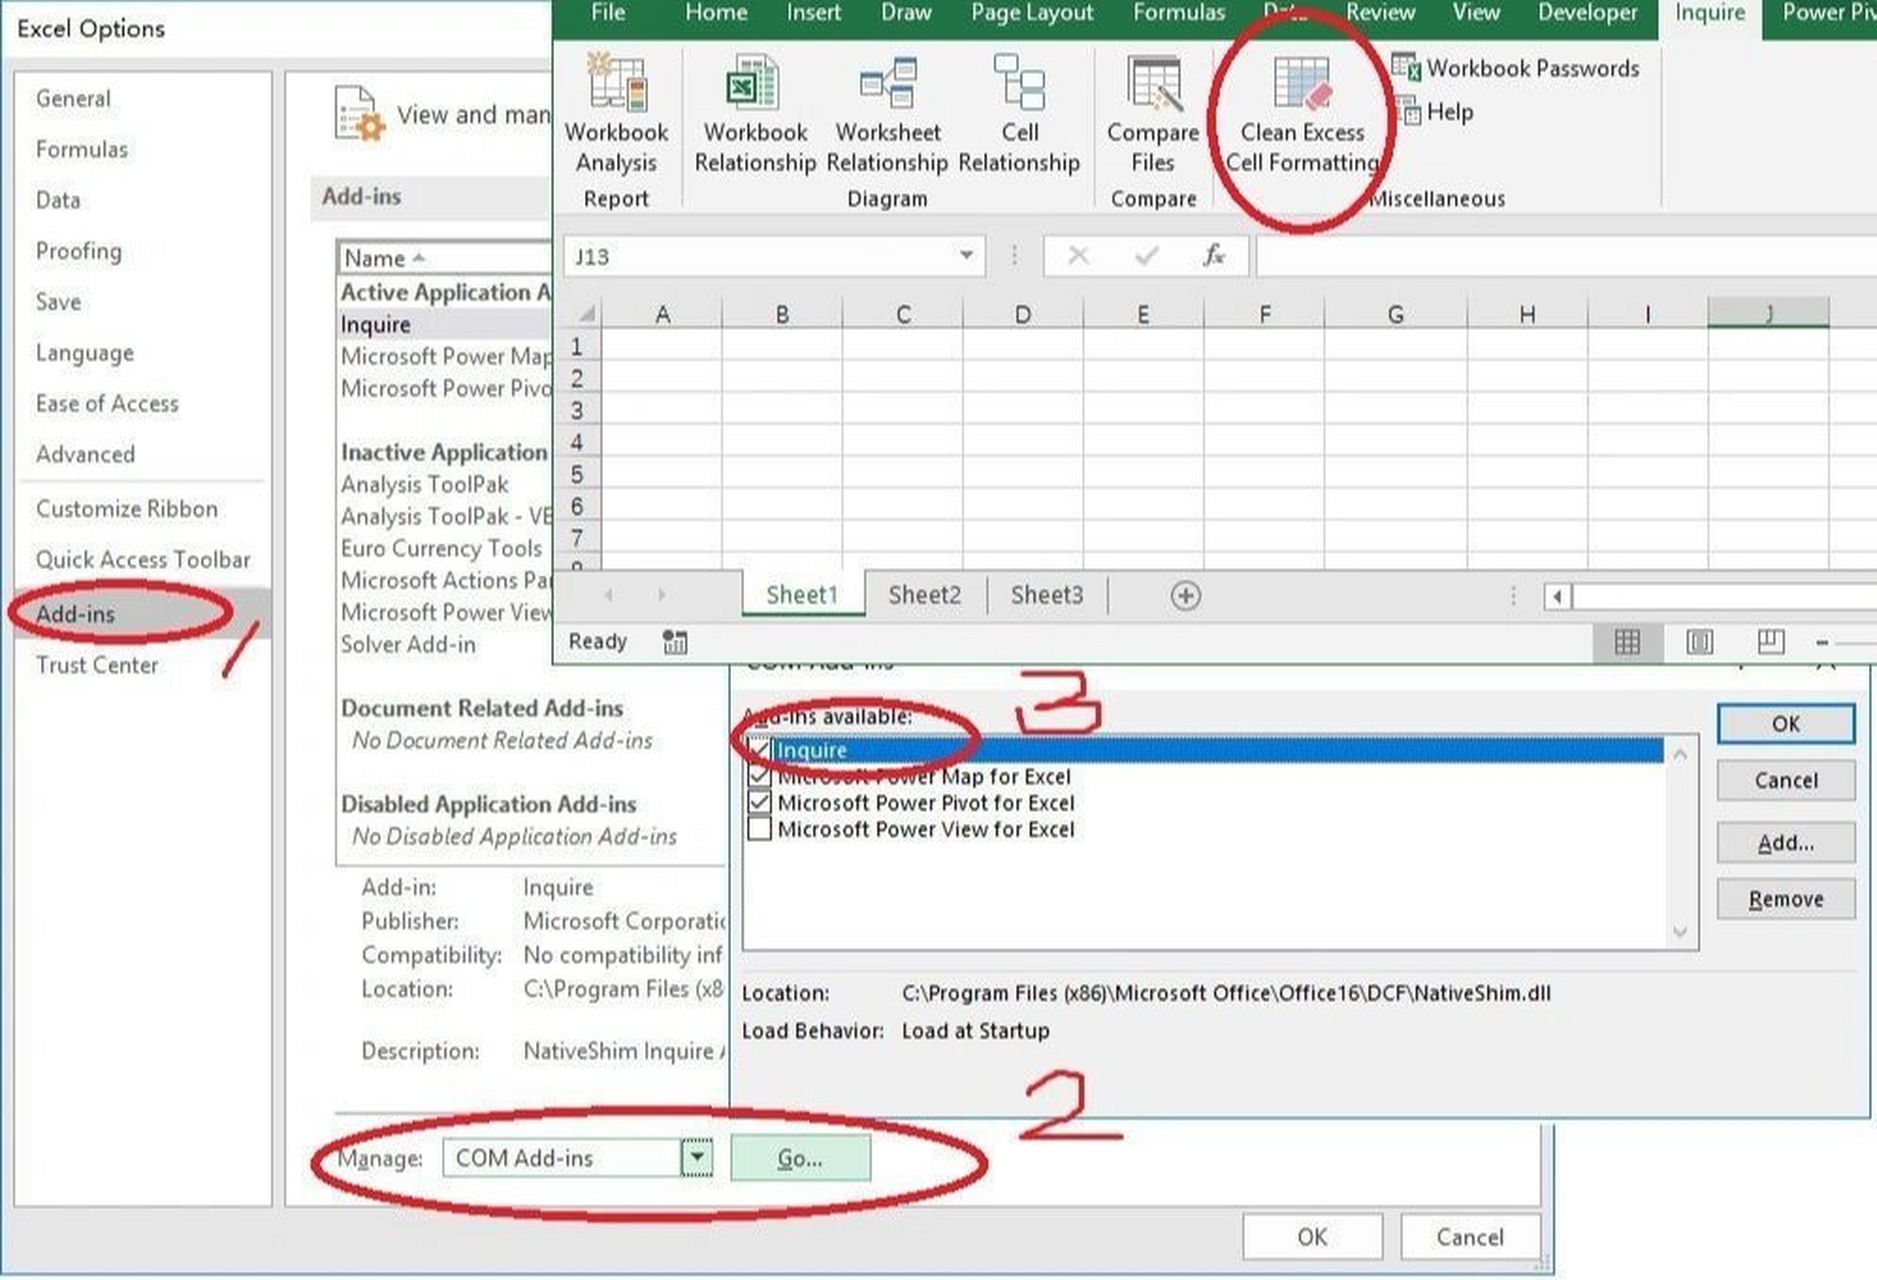Select Euro Currency Tools list entry
This screenshot has height=1280, width=1877.
[x=441, y=548]
